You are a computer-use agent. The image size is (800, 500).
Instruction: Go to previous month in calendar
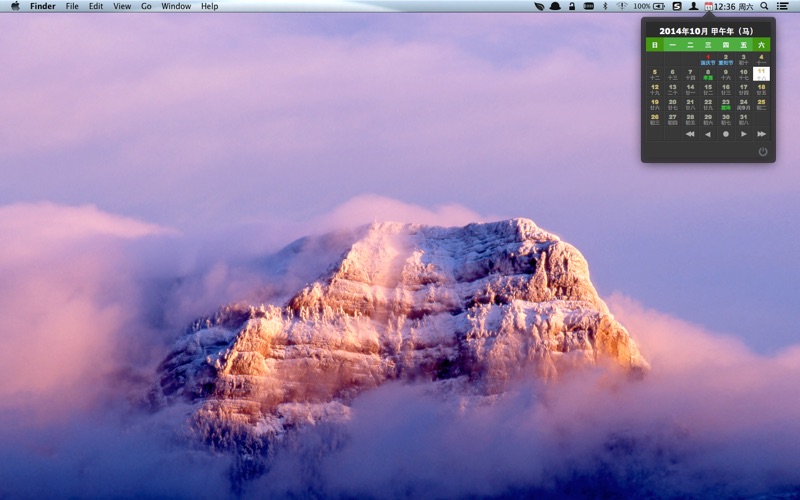(x=708, y=134)
